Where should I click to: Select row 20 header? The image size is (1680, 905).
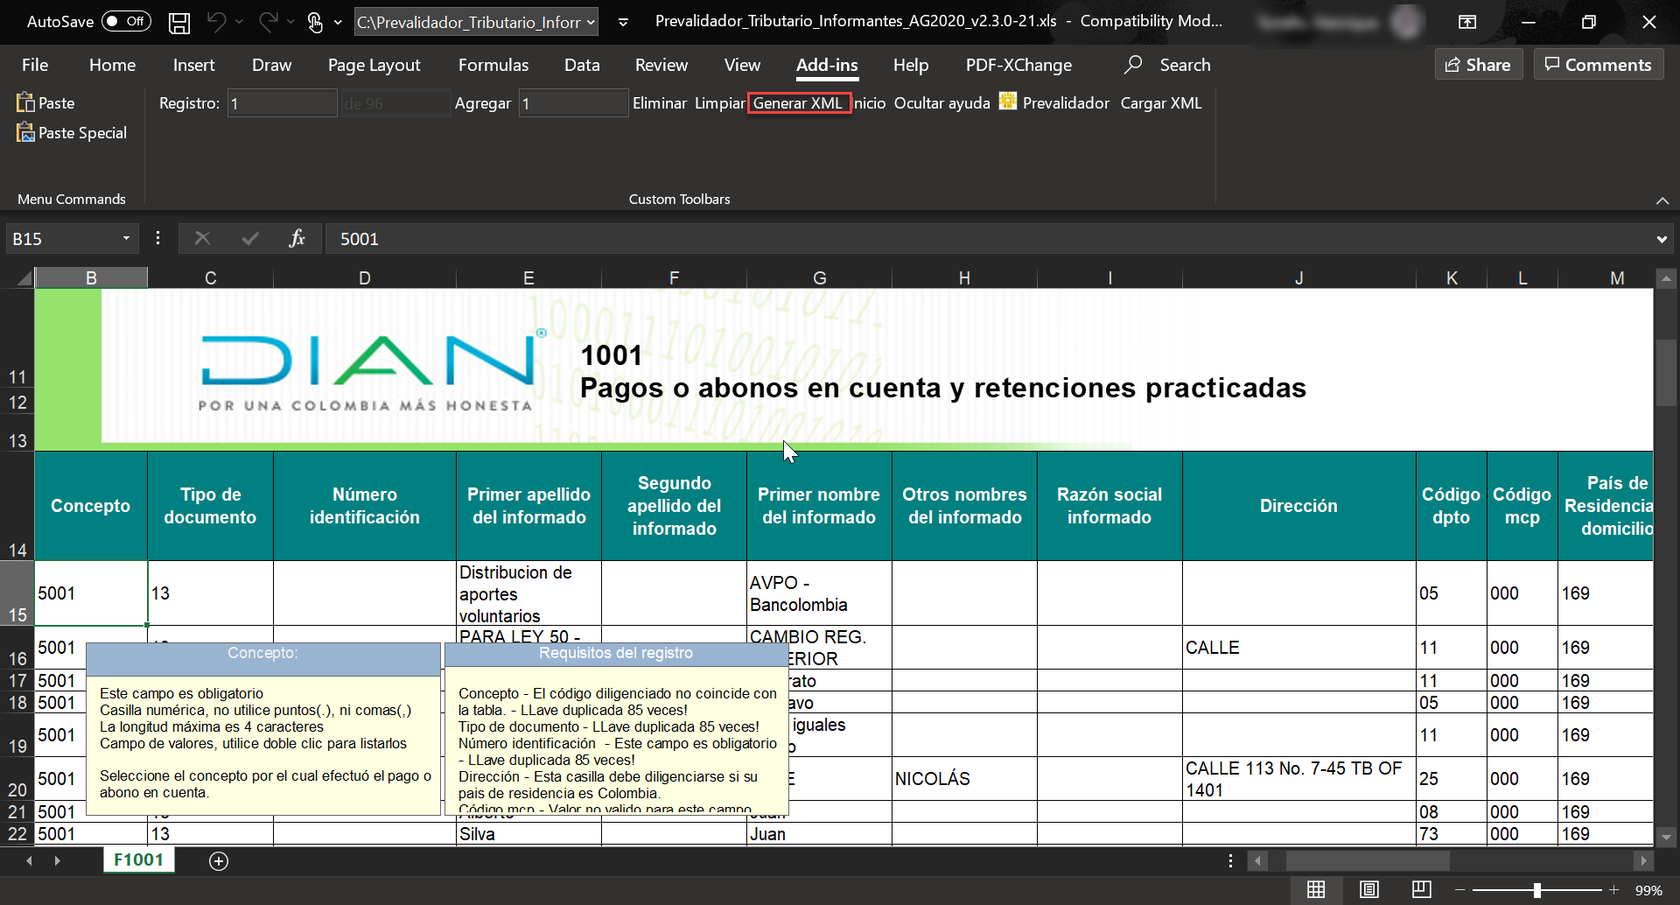coord(17,778)
